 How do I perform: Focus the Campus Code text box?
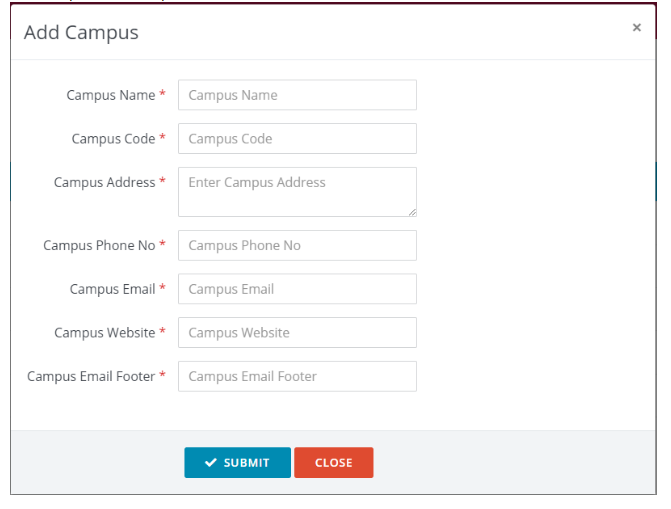click(x=297, y=139)
